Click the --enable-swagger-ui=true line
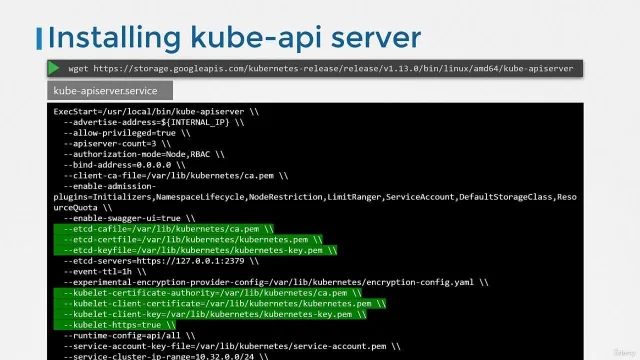The height and width of the screenshot is (360, 640). [x=129, y=218]
